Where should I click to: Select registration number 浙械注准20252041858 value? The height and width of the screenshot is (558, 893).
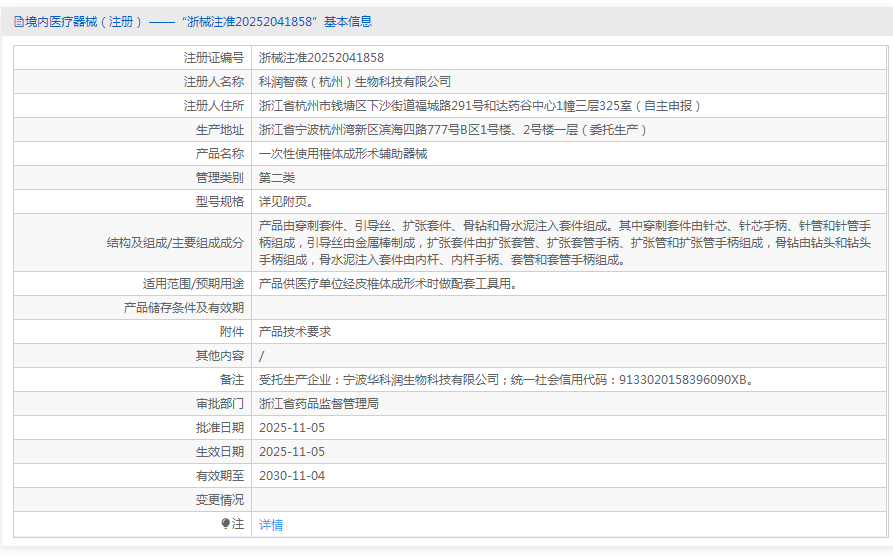pyautogui.click(x=321, y=58)
